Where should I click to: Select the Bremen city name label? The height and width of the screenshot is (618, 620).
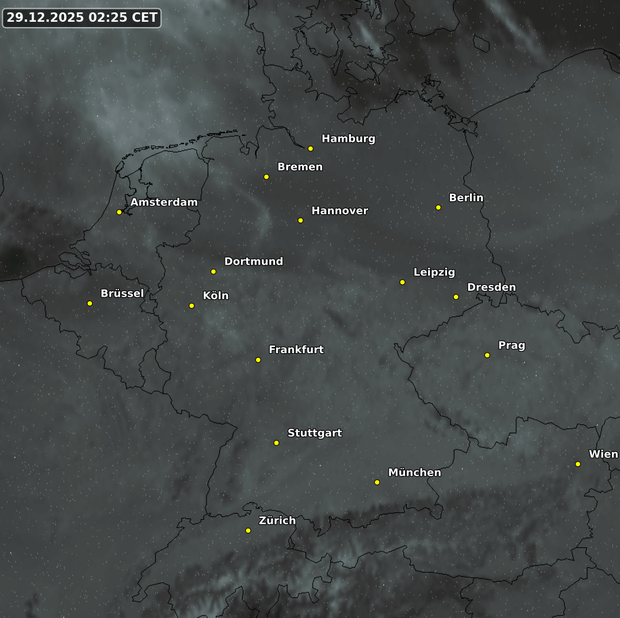[x=300, y=167]
